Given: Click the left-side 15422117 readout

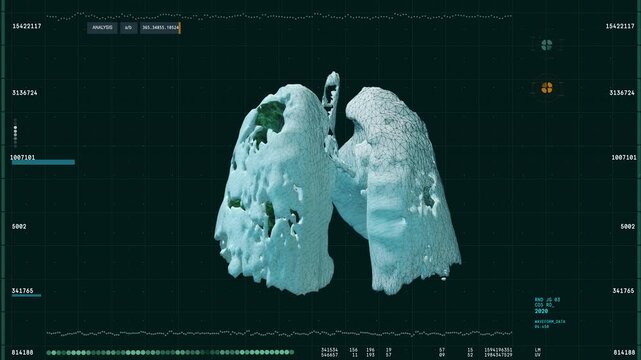Looking at the screenshot, I should point(27,26).
